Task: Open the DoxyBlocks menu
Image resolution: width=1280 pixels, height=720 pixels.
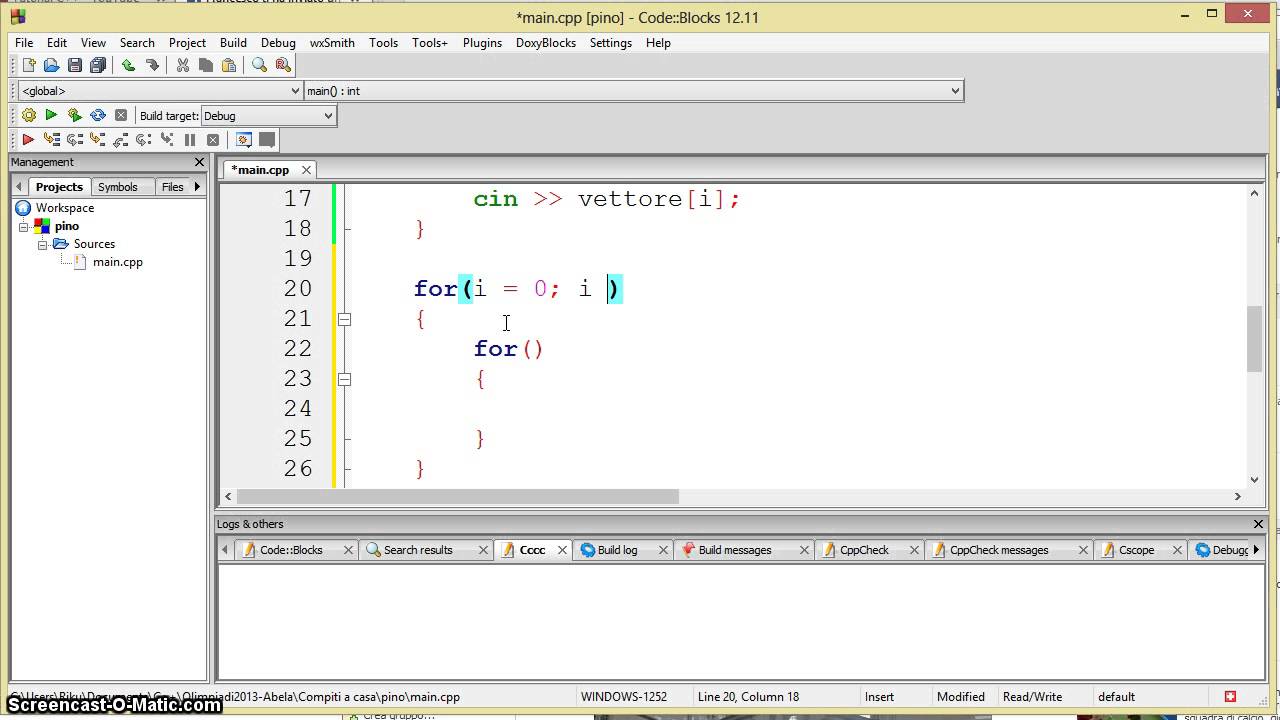Action: click(x=546, y=43)
